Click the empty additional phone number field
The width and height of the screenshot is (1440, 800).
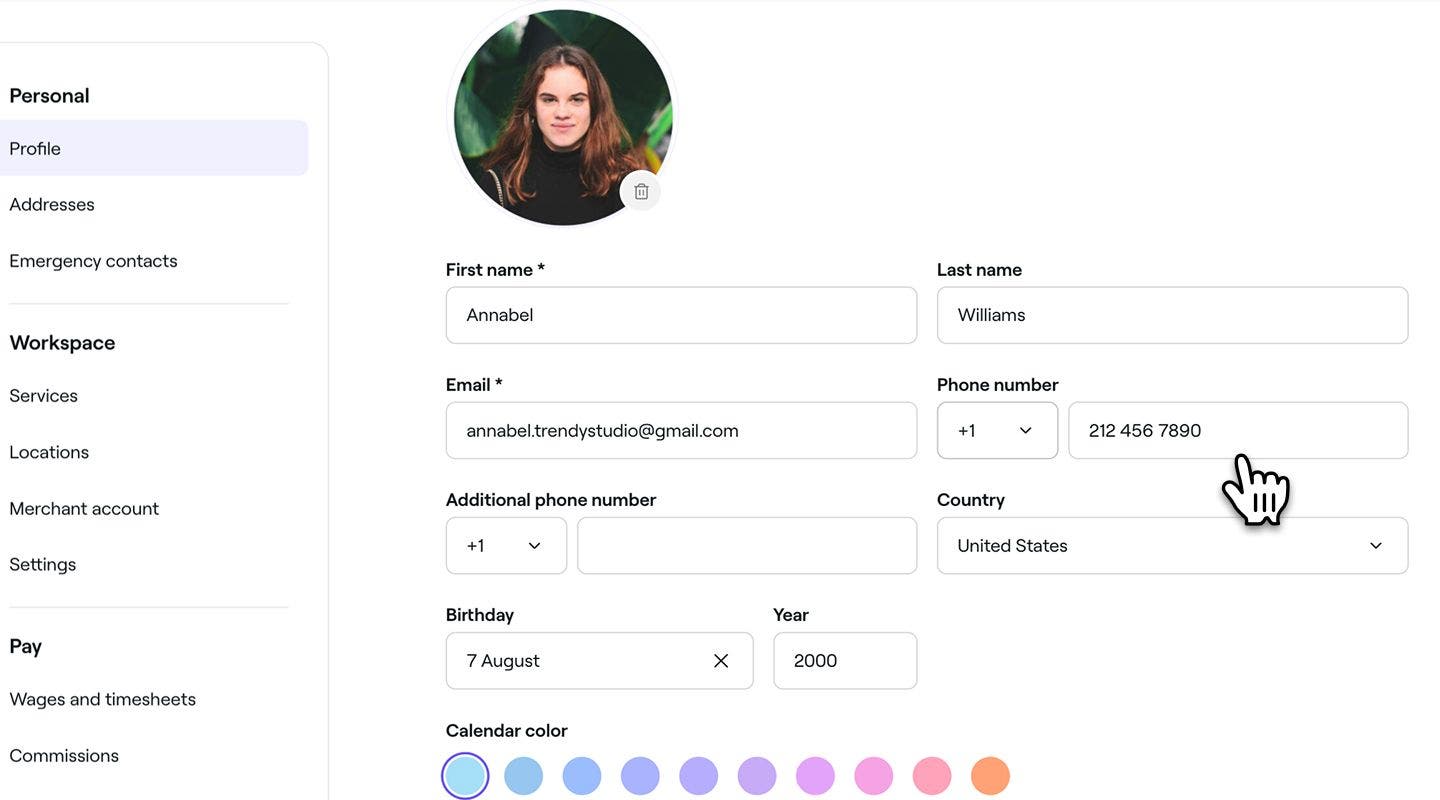[747, 546]
